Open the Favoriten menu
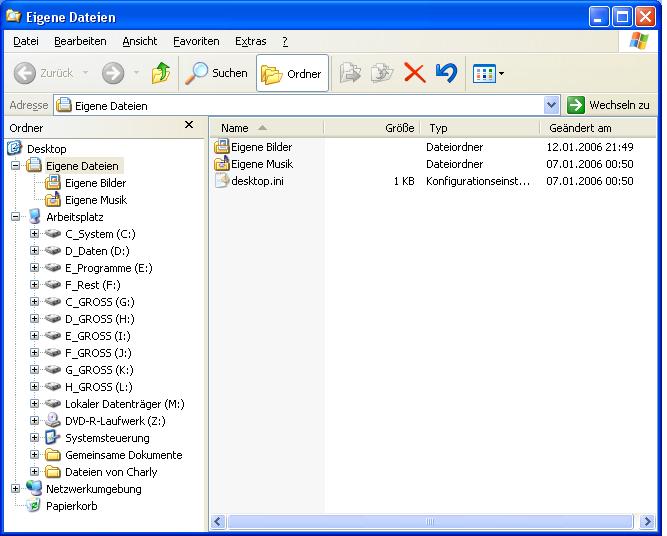The image size is (667, 536). (196, 41)
